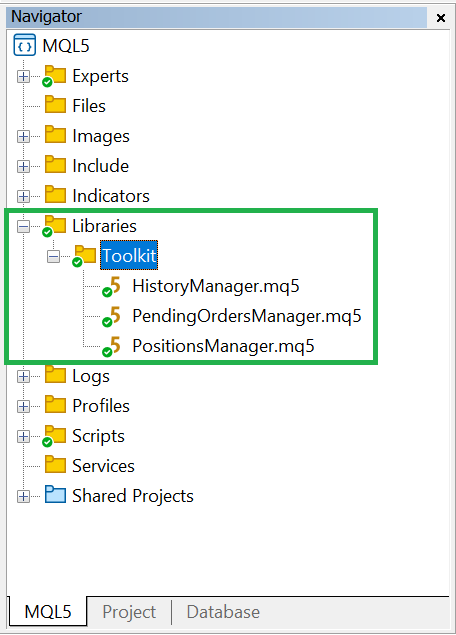This screenshot has width=456, height=635.
Task: Select the Scripts label
Action: 98,436
